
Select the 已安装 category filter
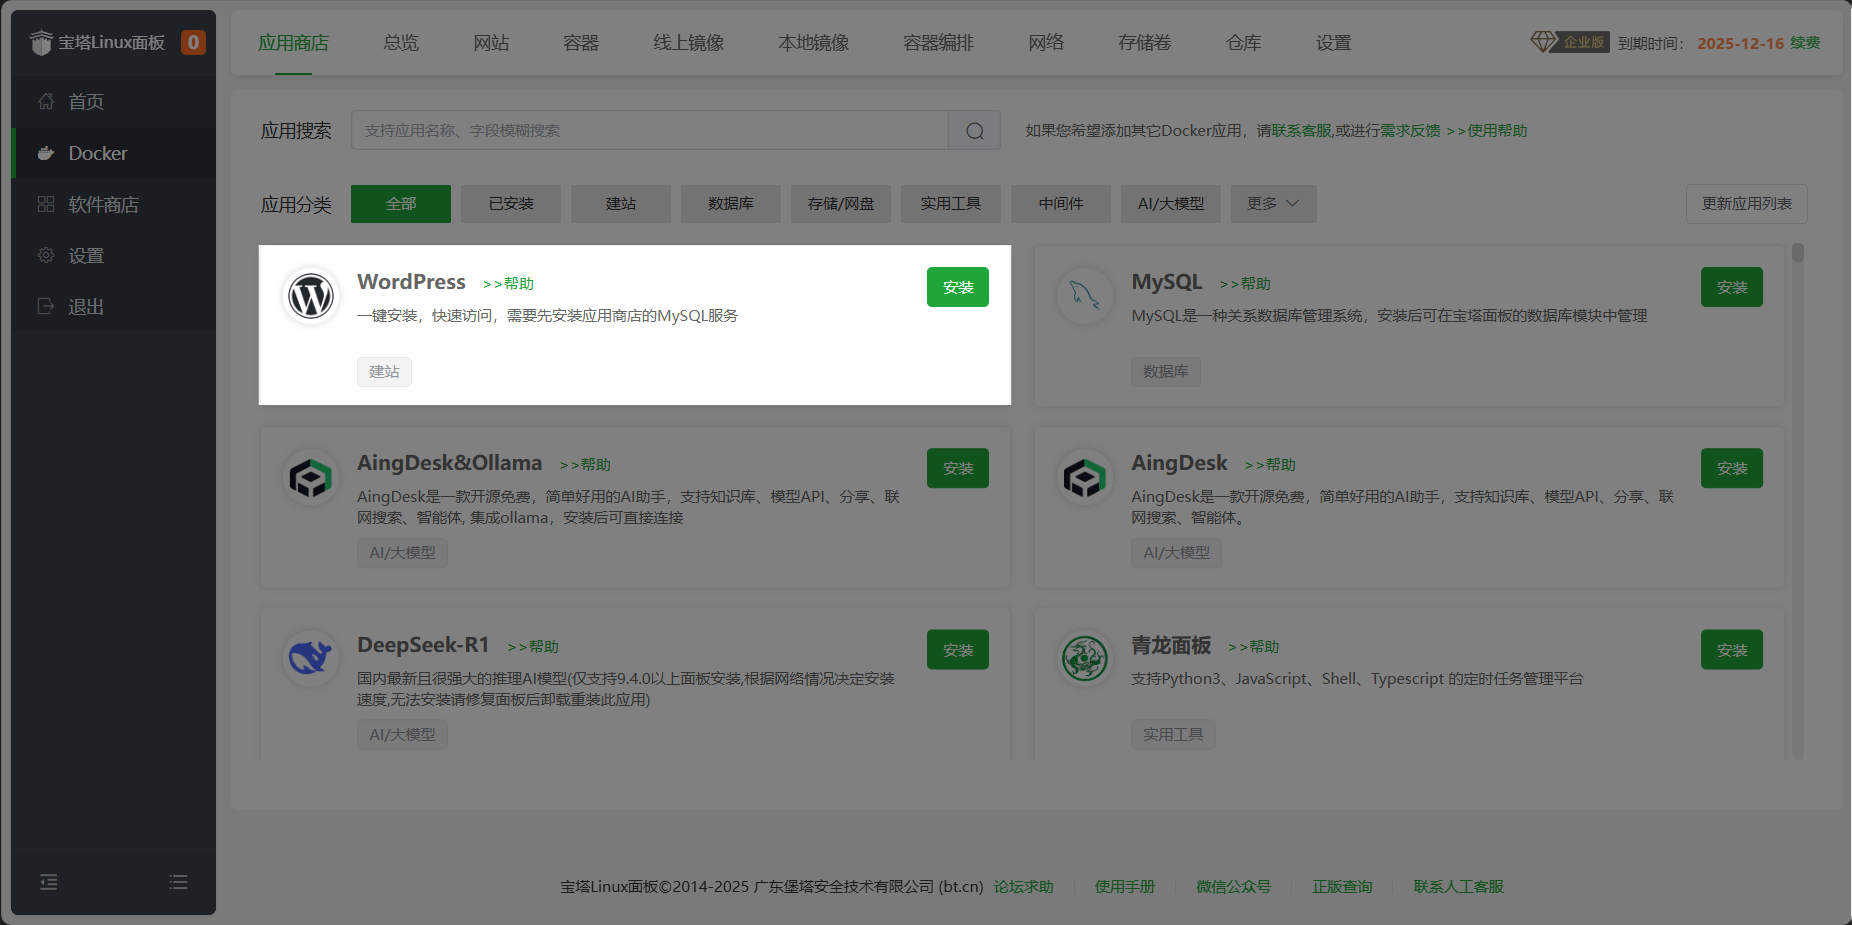tap(510, 203)
